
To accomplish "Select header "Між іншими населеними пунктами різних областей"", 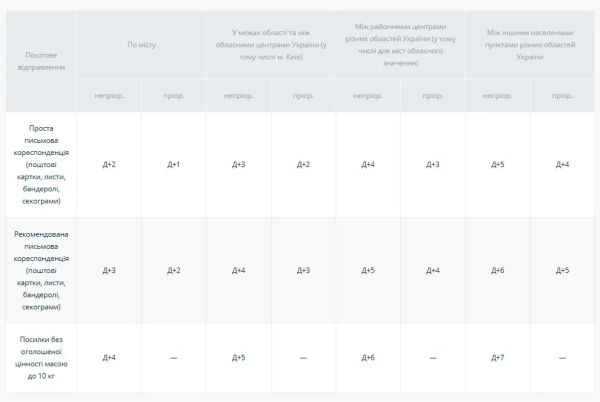I will [x=530, y=46].
